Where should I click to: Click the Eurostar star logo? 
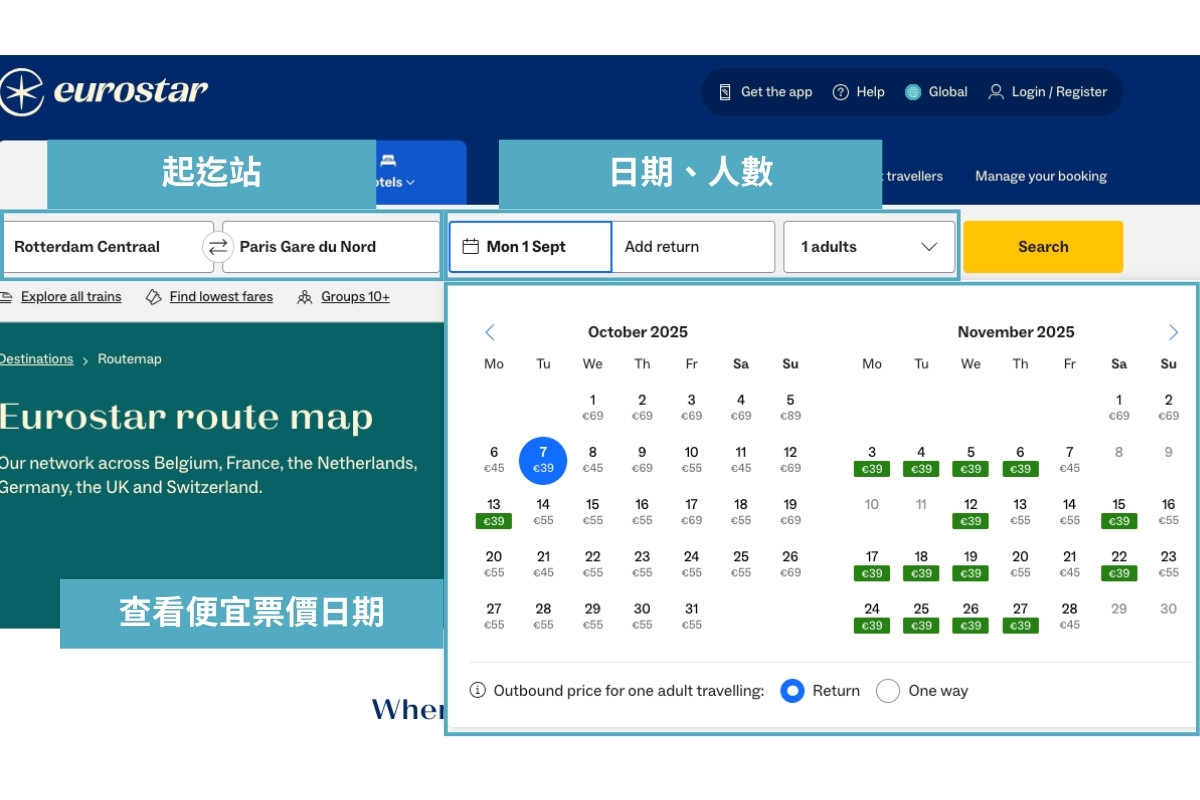(21, 92)
